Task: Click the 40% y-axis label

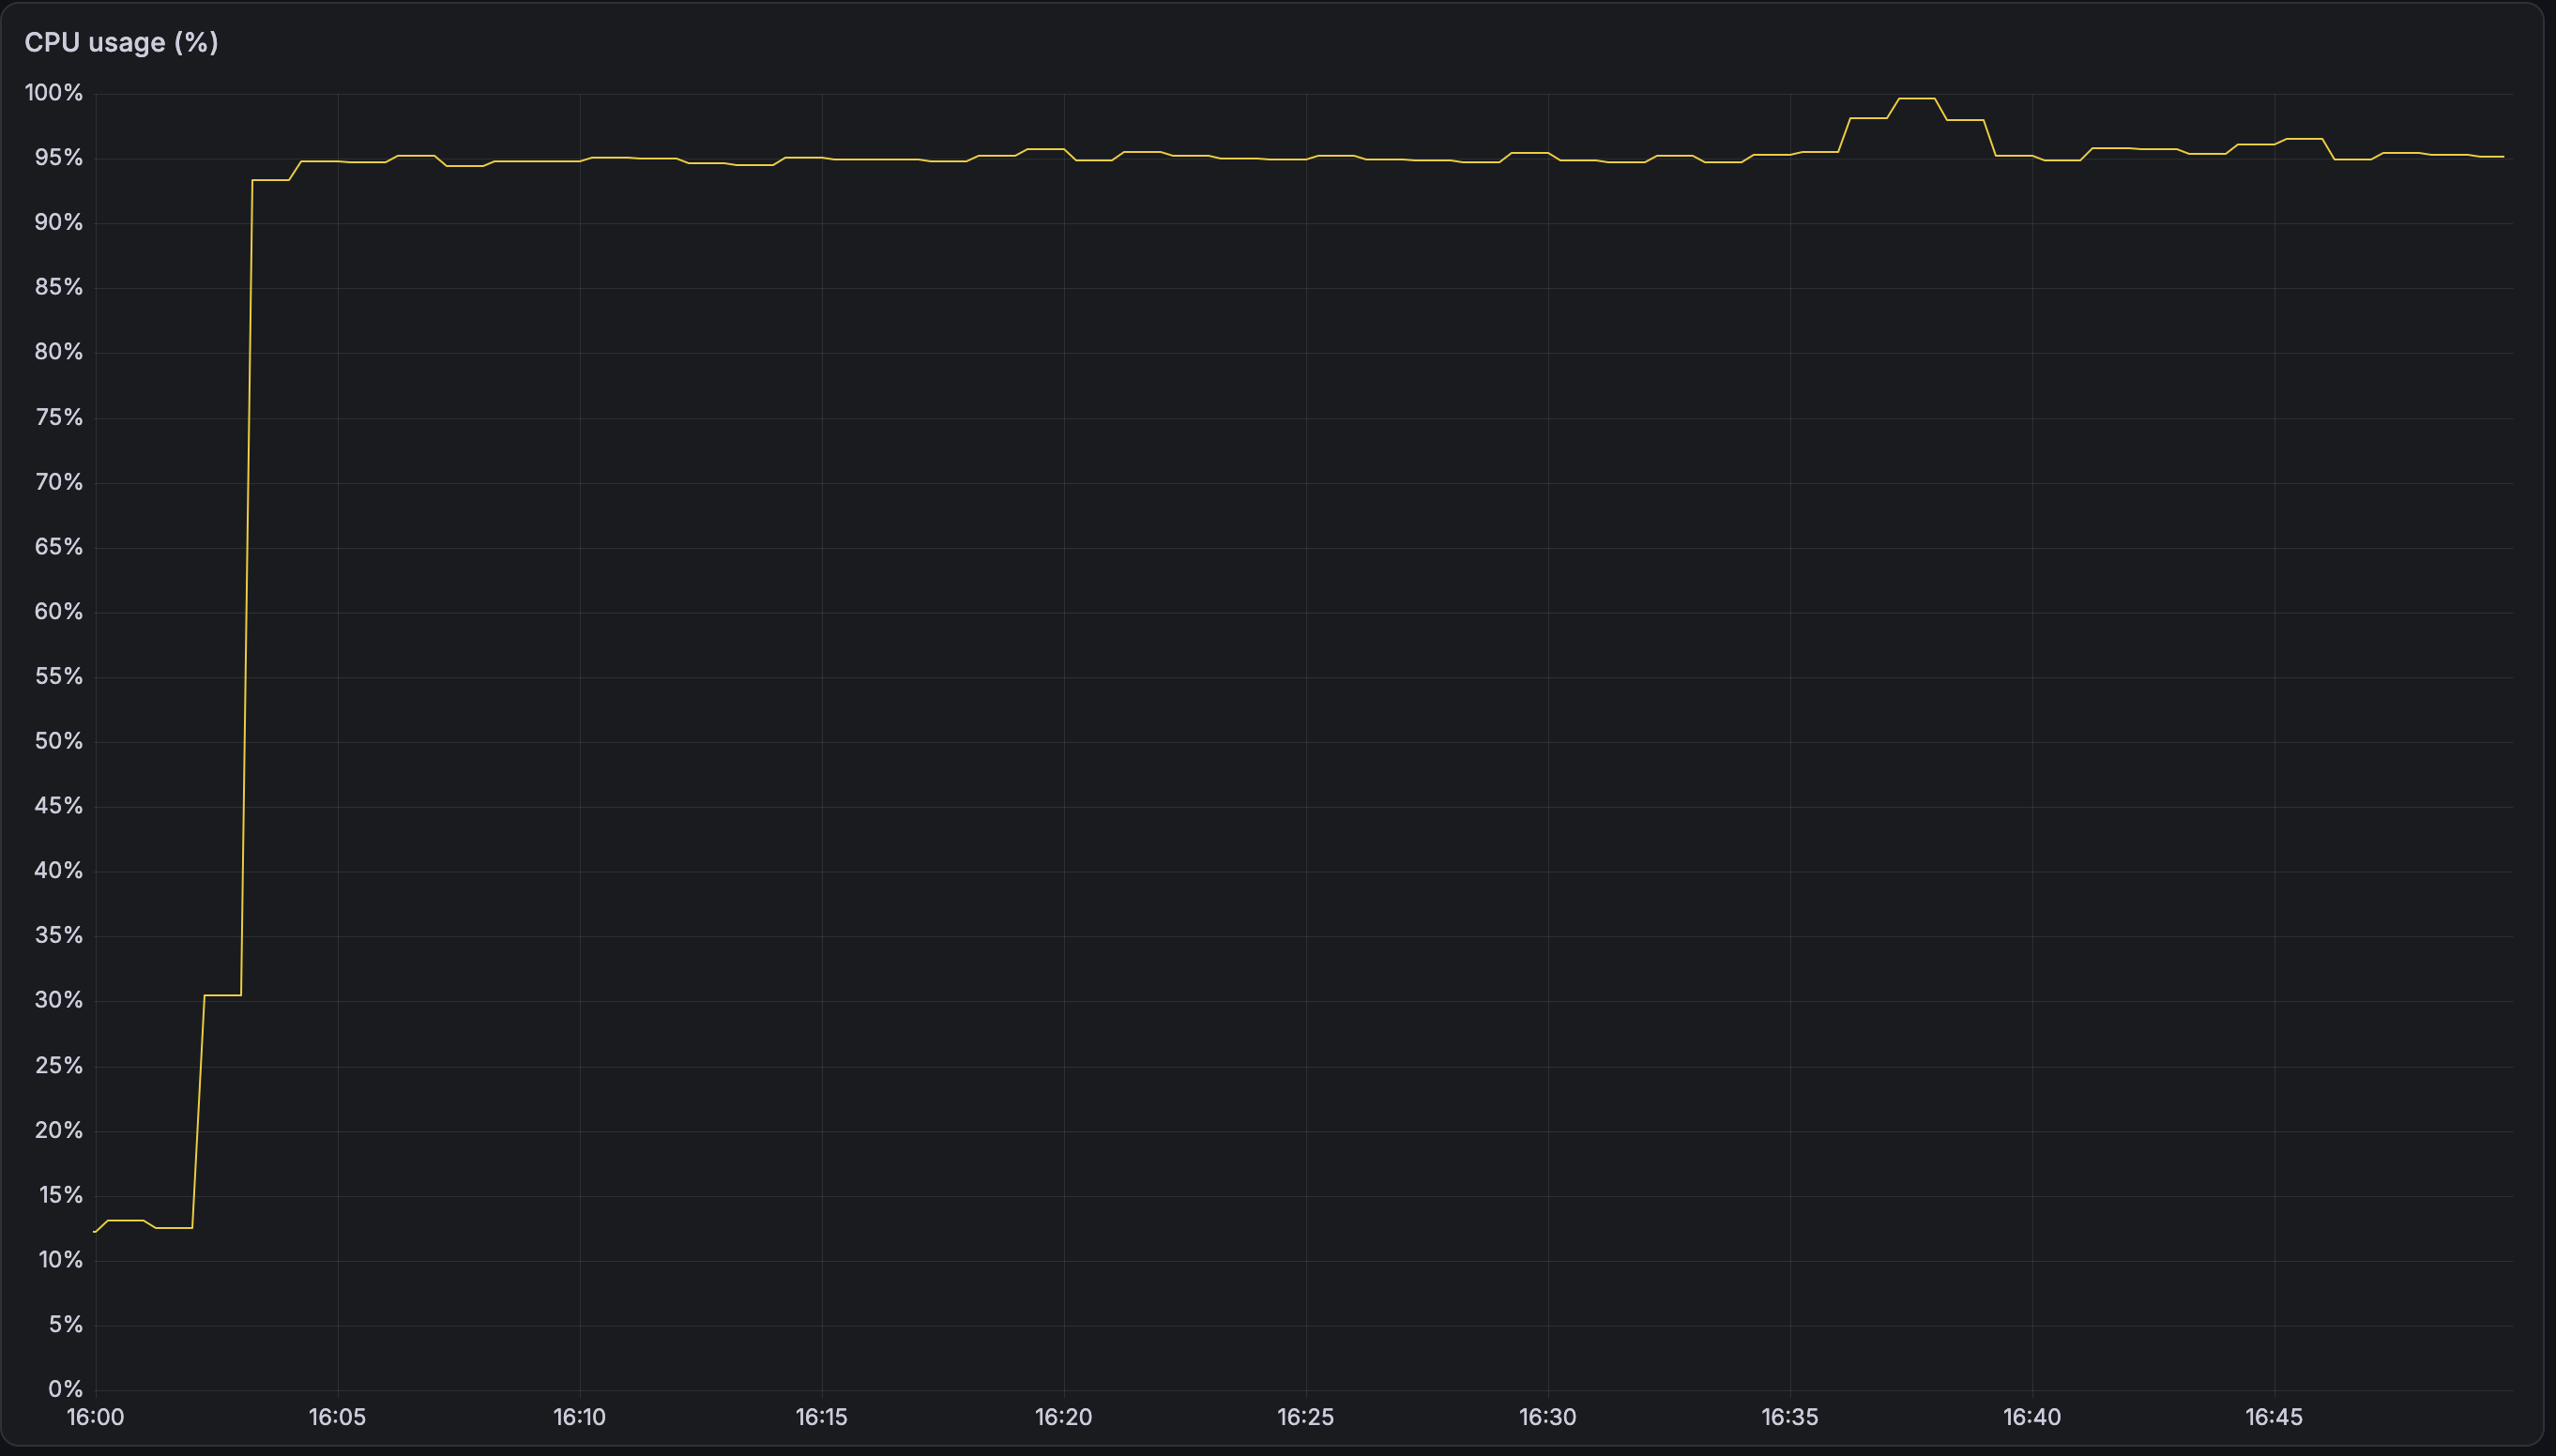Action: pos(59,870)
